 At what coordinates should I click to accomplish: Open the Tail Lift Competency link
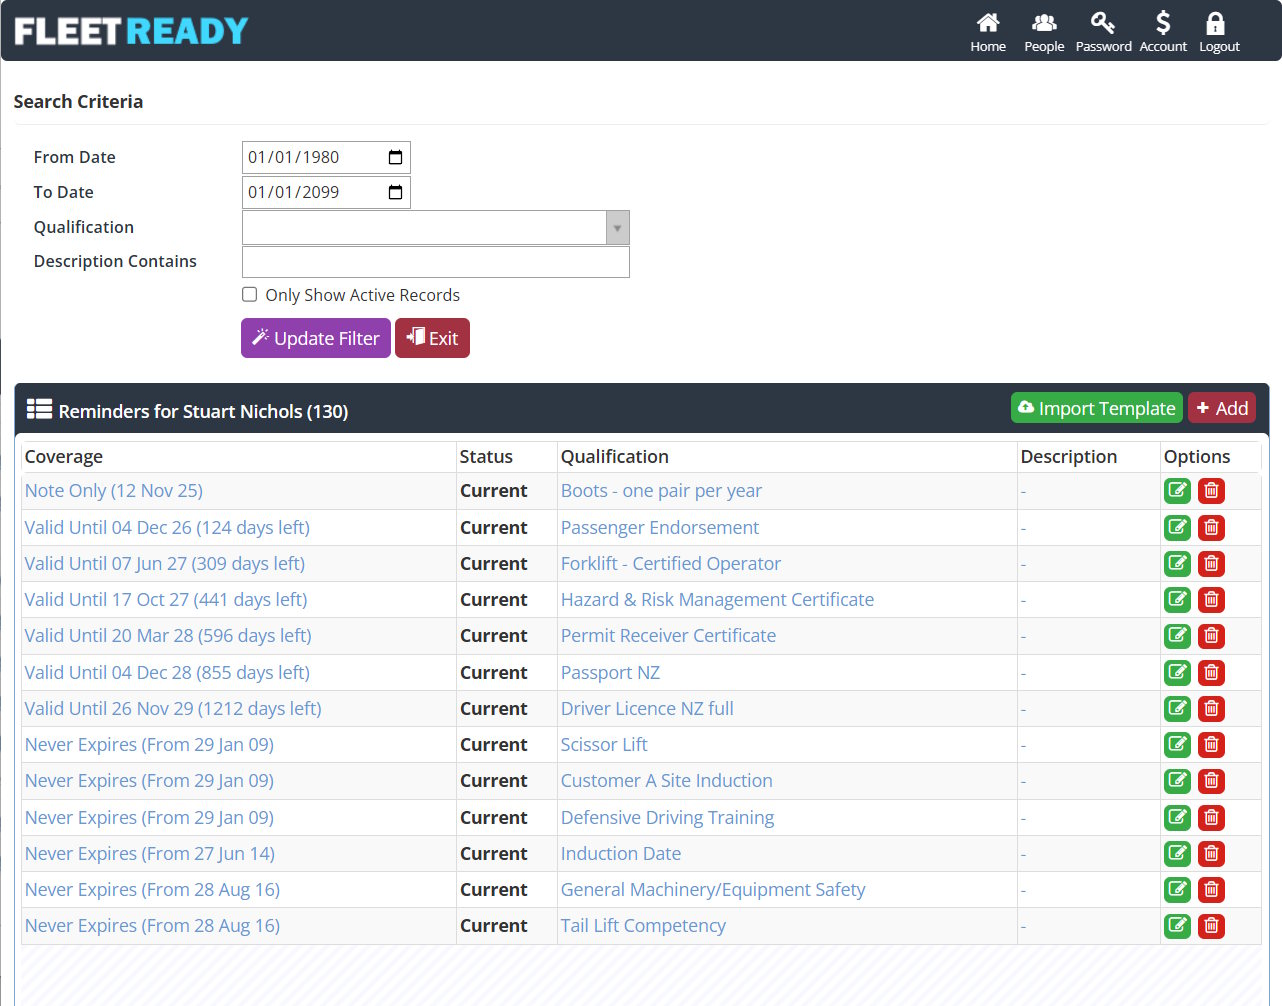(643, 925)
